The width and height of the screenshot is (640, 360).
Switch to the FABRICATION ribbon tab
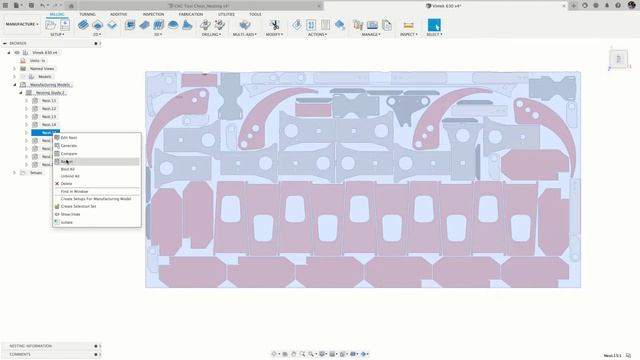(191, 14)
